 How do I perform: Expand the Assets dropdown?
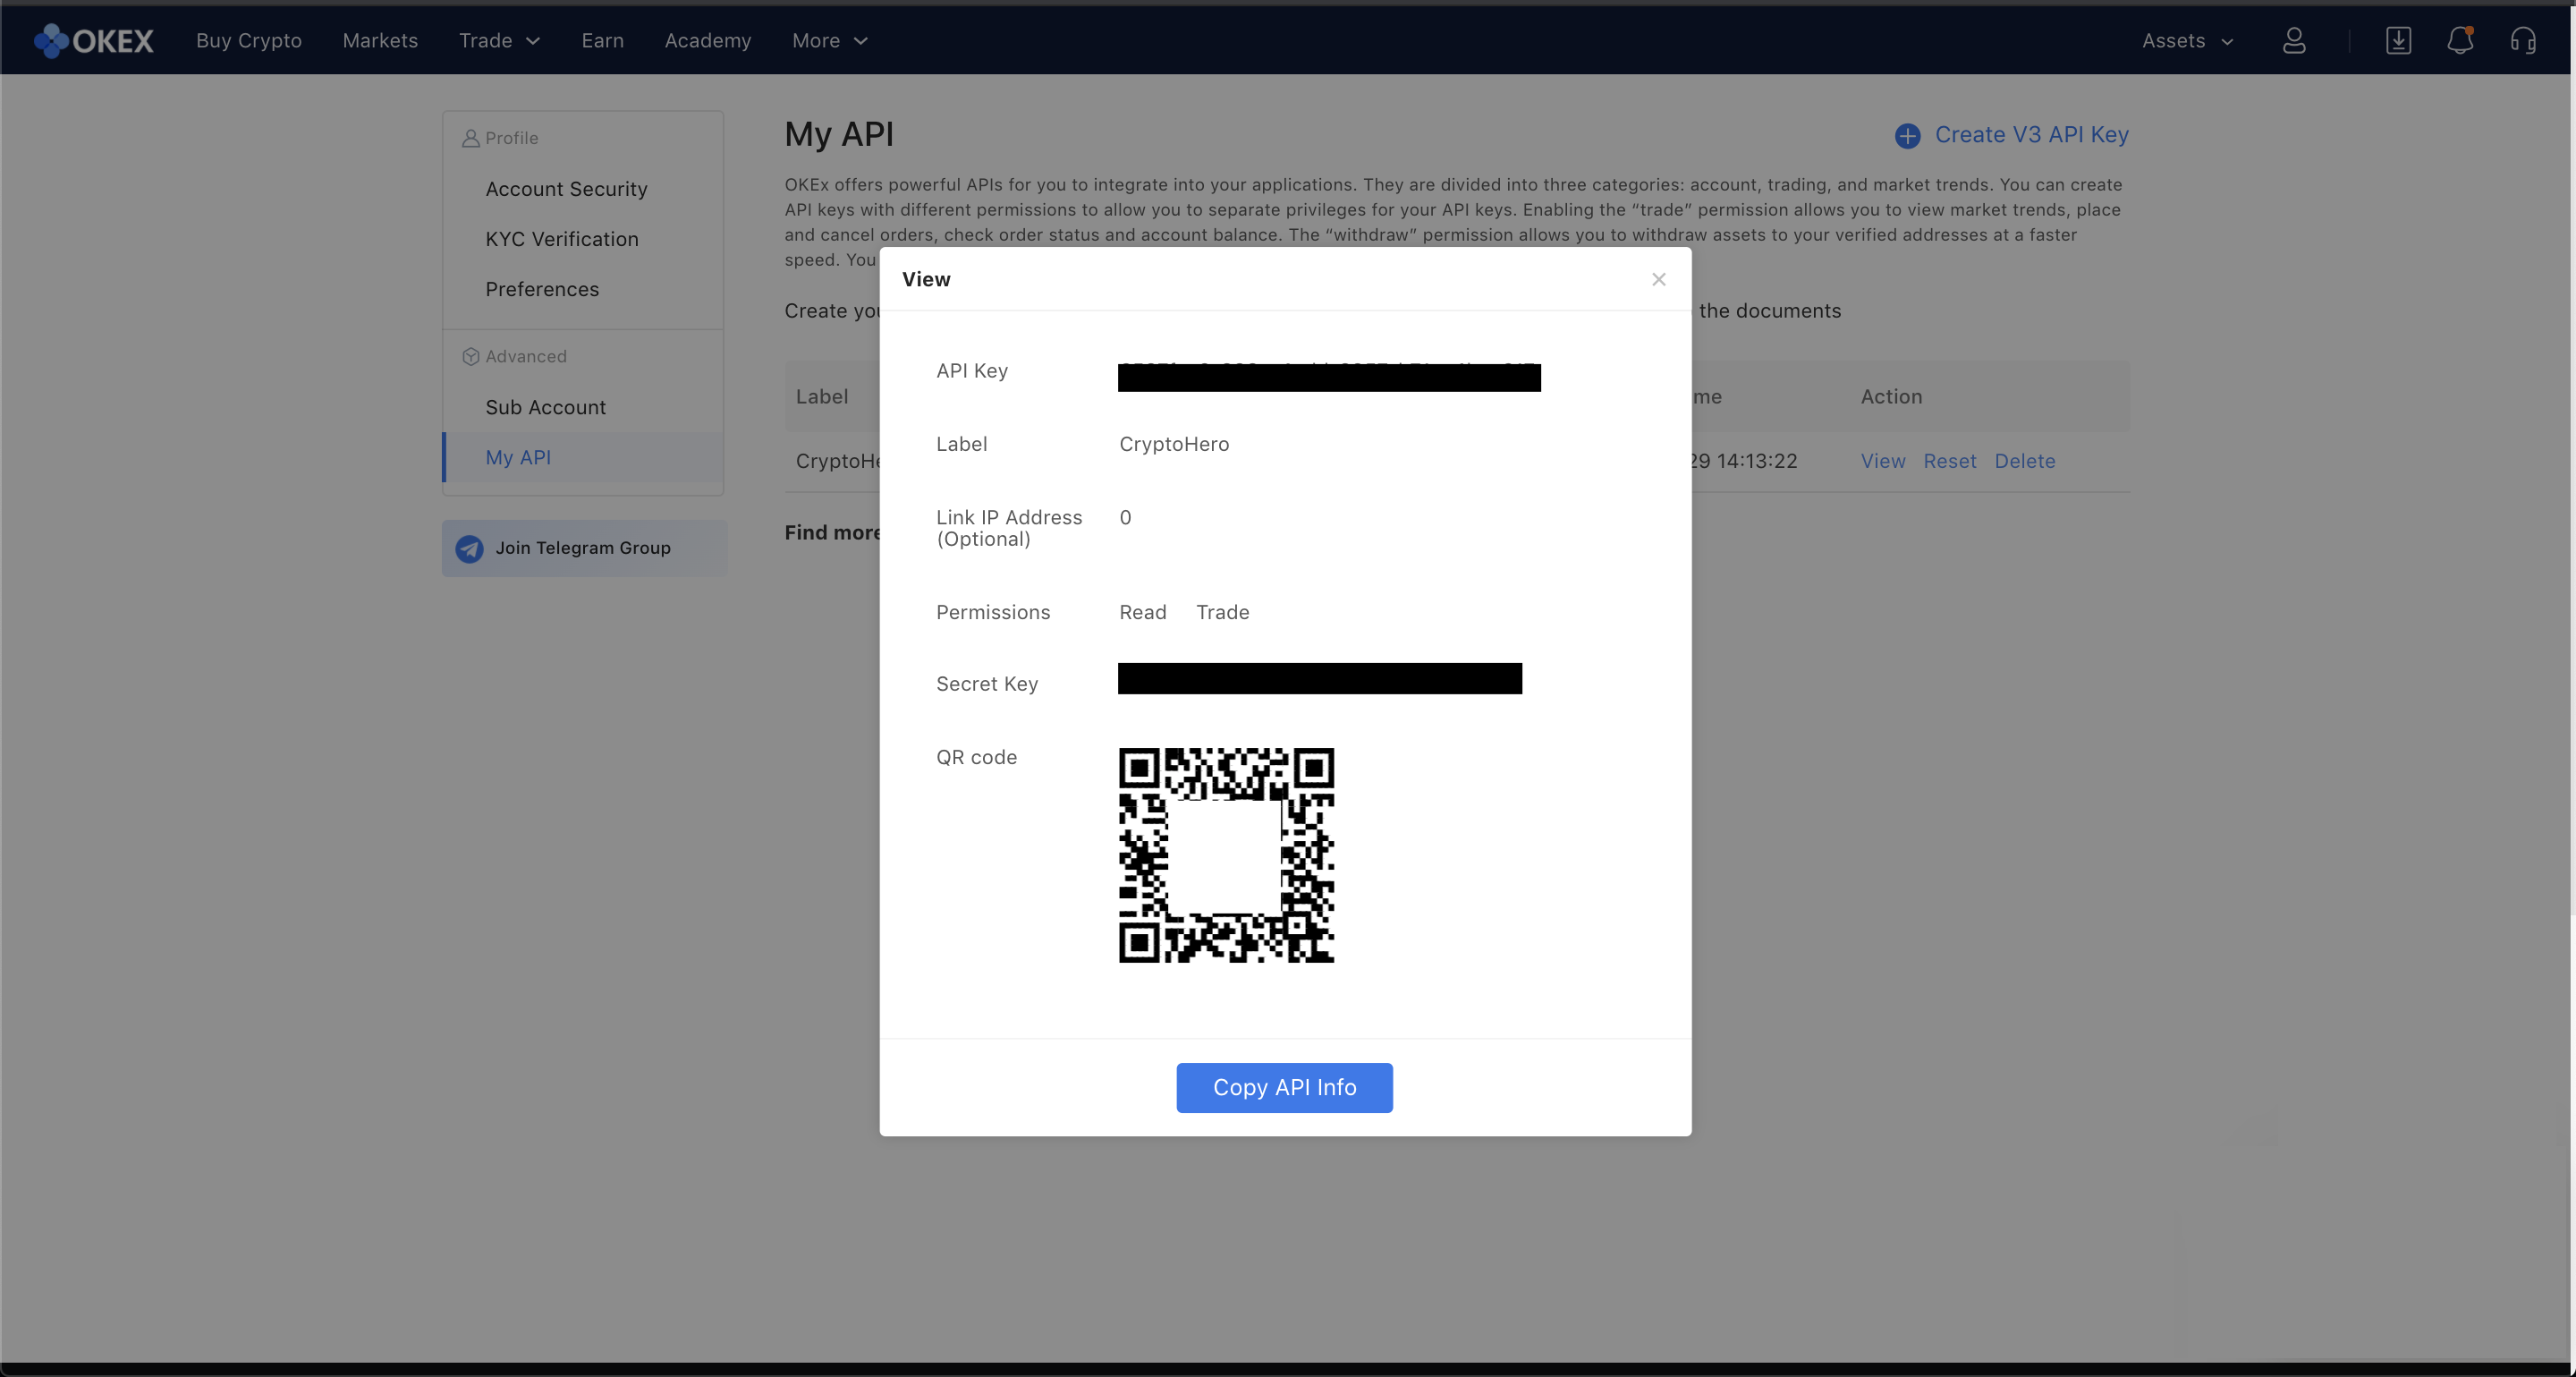pos(2187,40)
